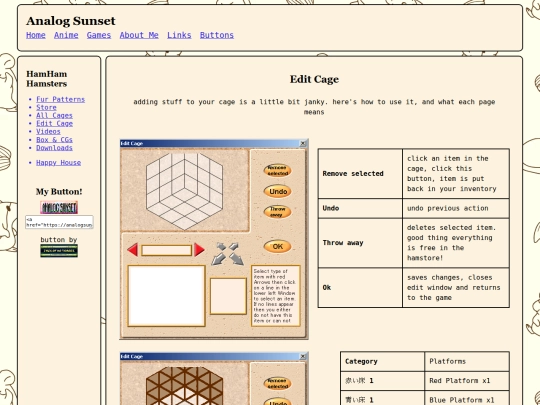Screen dimensions: 540x405
Task: Open the Games page link
Action: [x=99, y=35]
